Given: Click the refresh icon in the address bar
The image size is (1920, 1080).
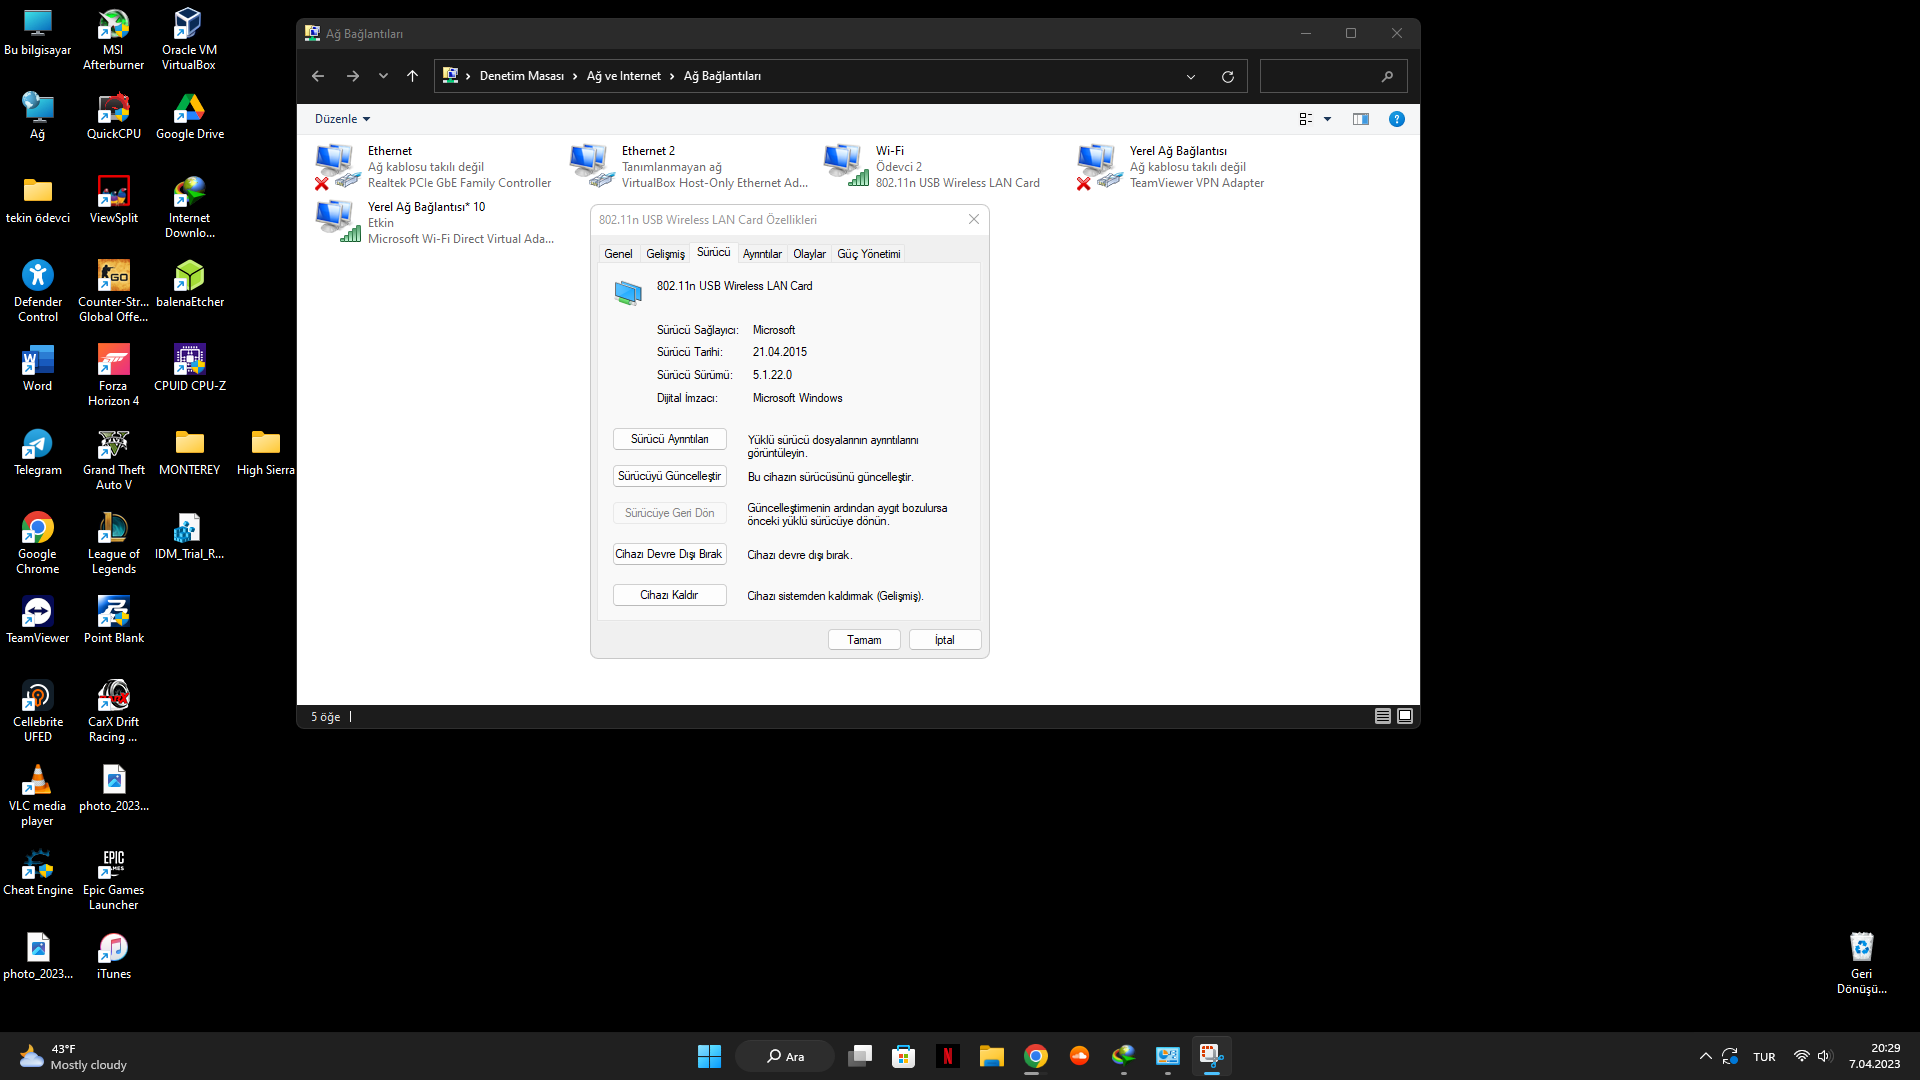Looking at the screenshot, I should 1228,76.
